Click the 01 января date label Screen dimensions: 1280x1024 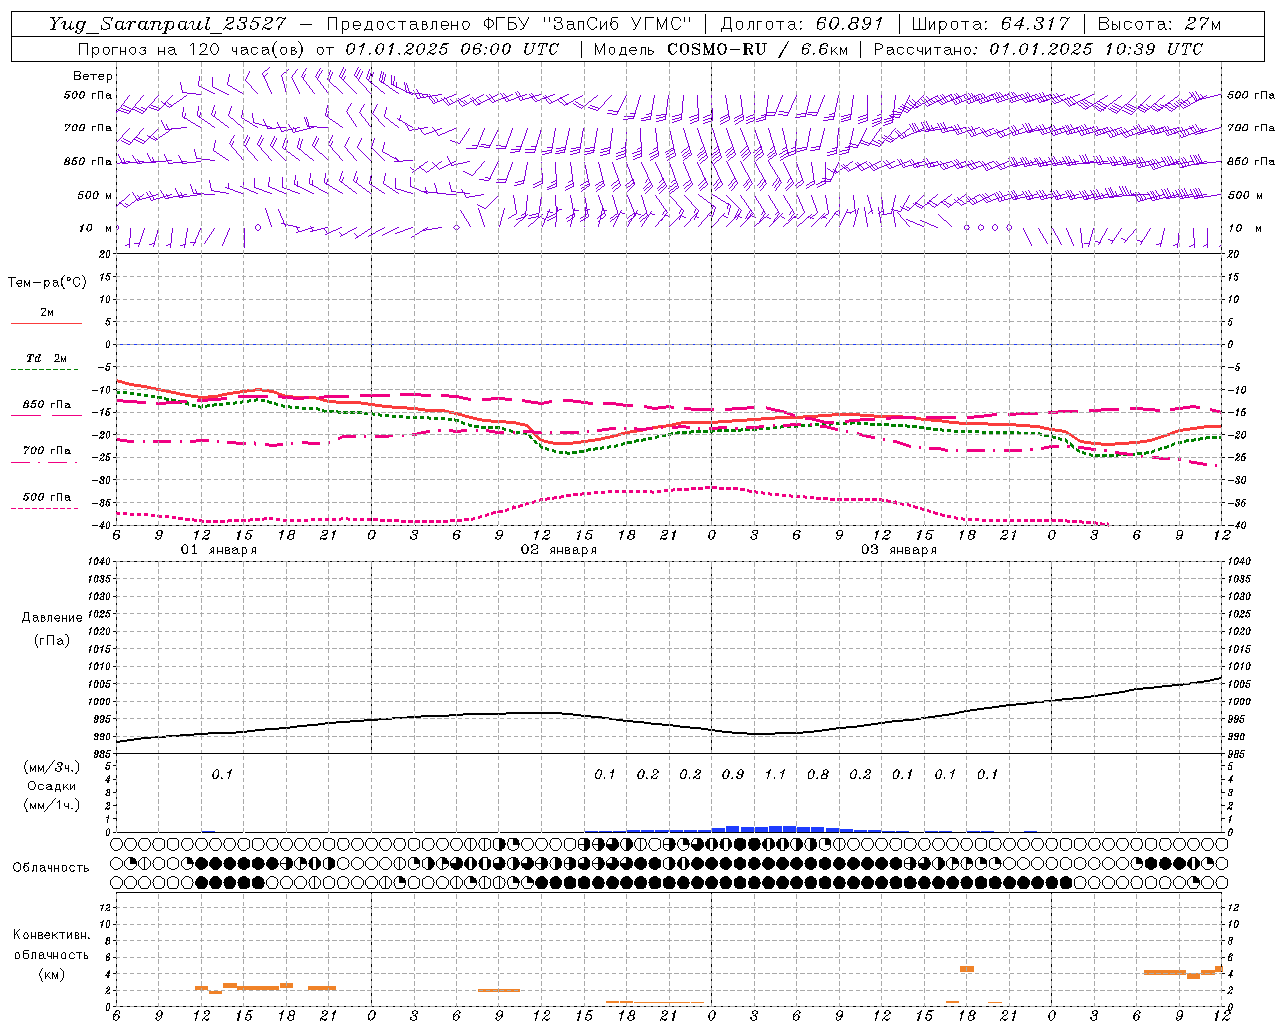point(218,550)
